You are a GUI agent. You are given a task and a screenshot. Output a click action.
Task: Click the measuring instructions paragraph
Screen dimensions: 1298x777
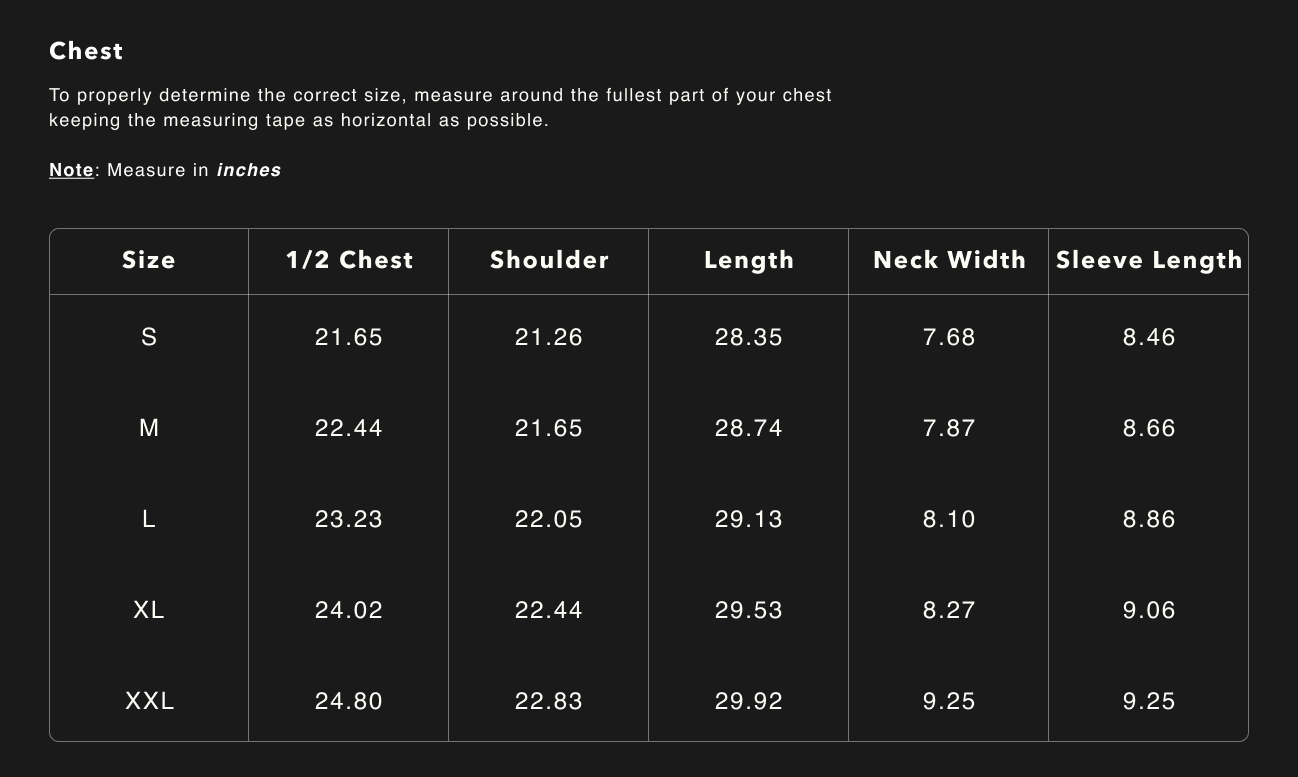pos(440,108)
